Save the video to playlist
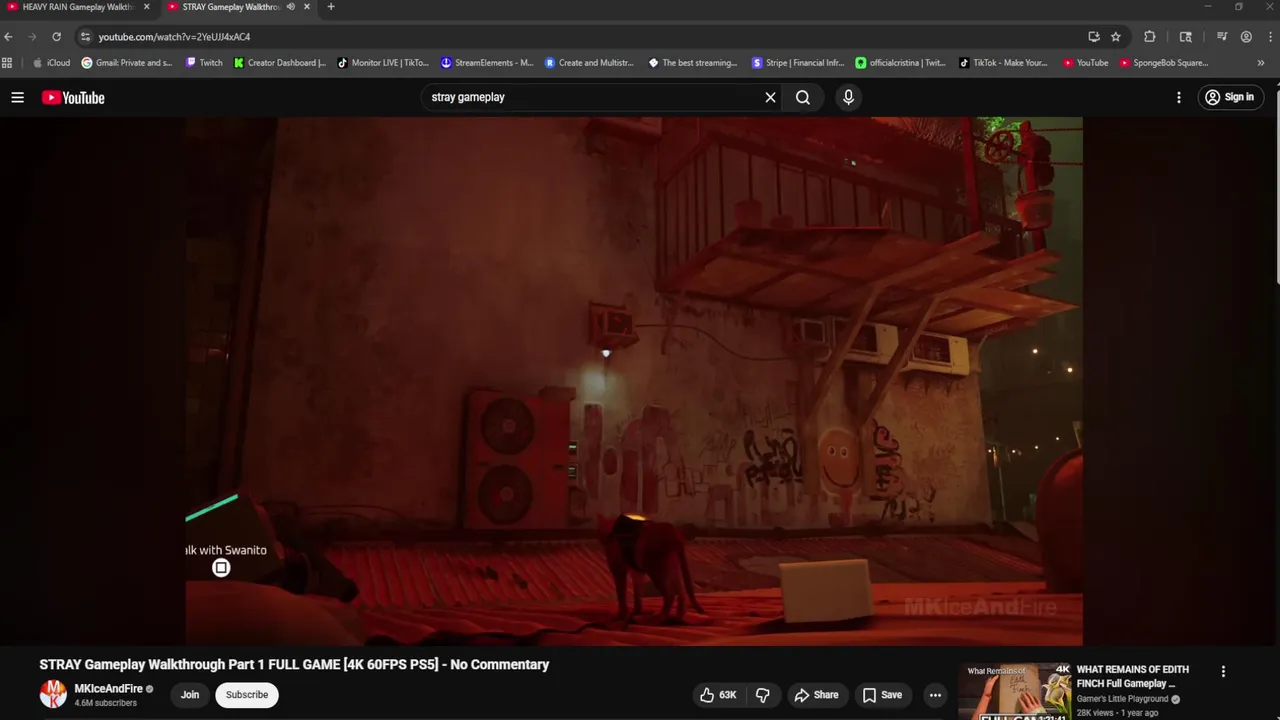 (x=882, y=695)
